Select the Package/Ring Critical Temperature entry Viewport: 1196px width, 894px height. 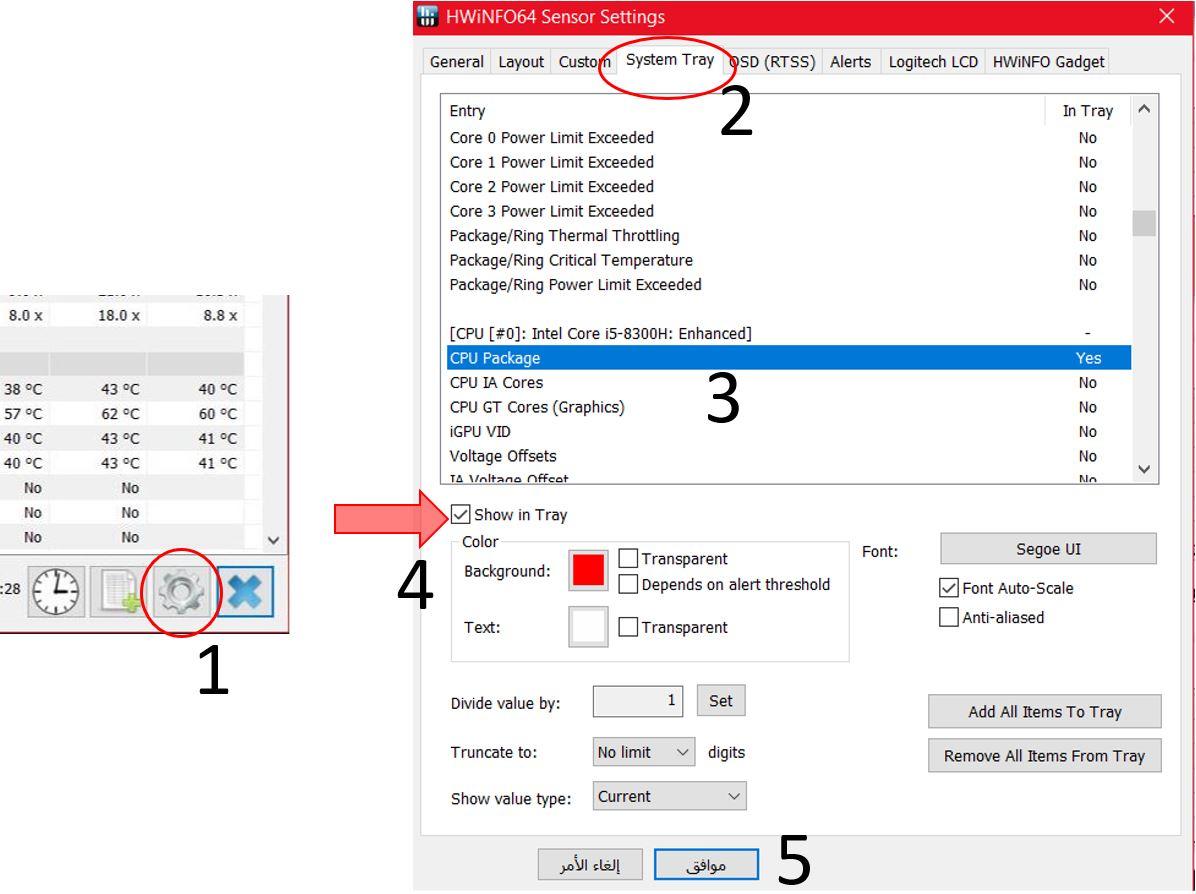click(789, 260)
